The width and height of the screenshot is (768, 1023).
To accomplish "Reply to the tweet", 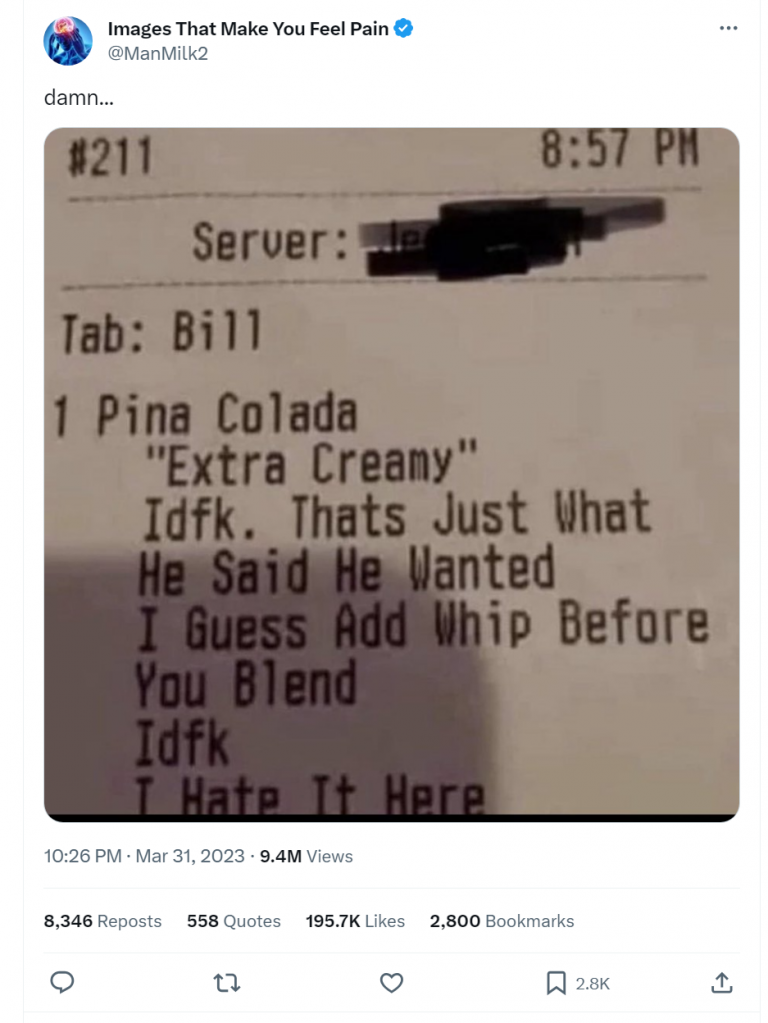I will (62, 984).
